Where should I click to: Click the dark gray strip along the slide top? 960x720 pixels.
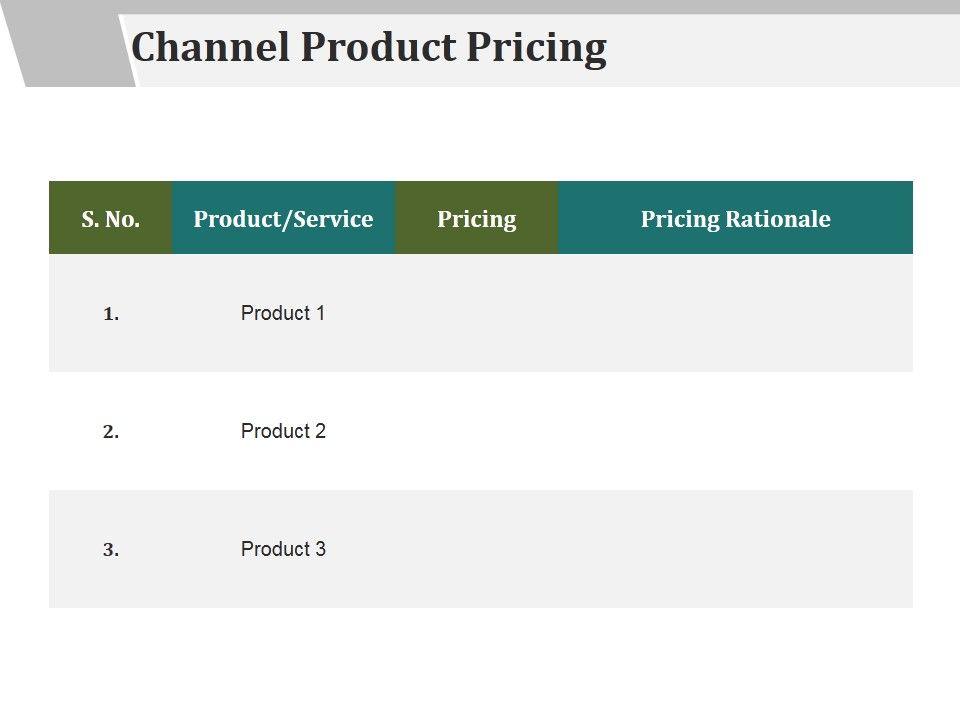(540, 6)
